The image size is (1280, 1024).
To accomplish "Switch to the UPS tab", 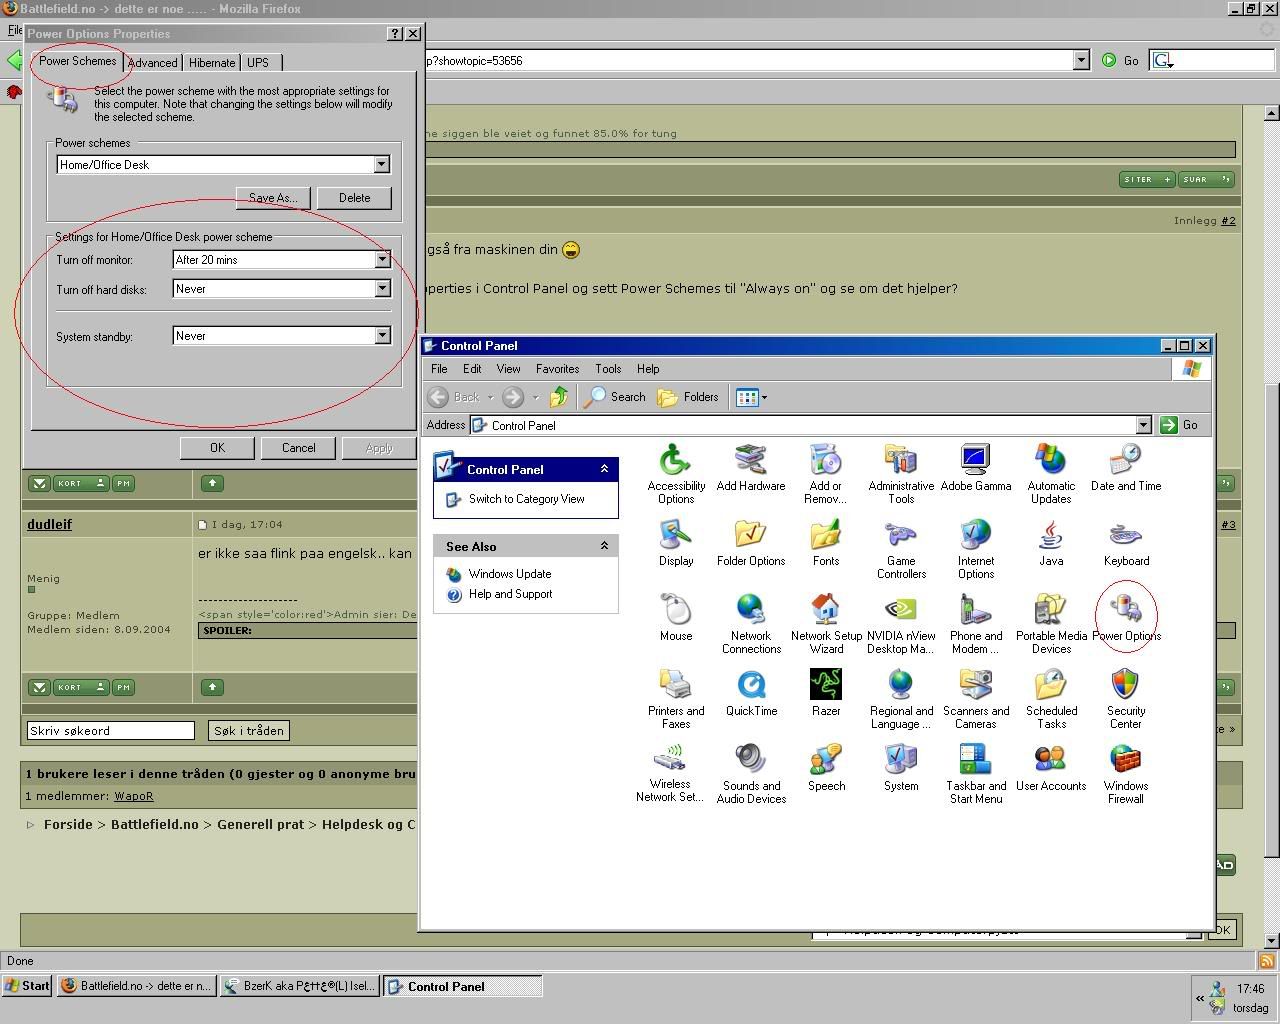I will tap(258, 62).
